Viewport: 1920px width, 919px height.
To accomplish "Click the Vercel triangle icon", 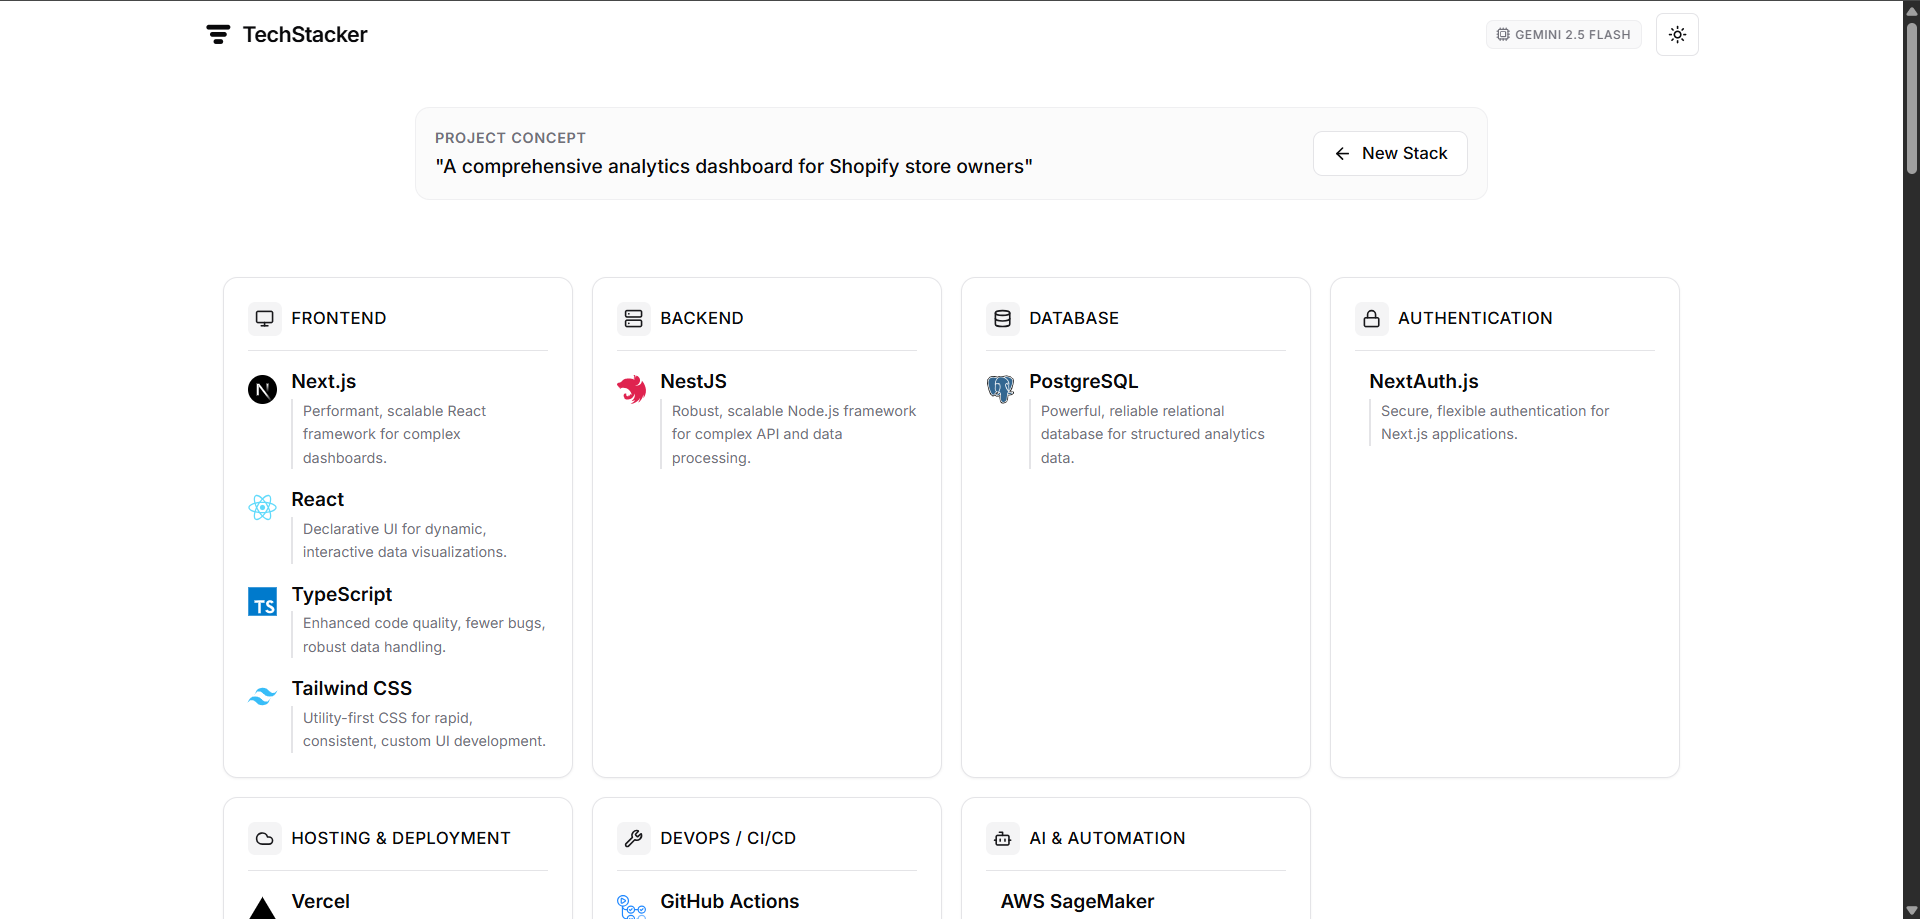I will pos(261,906).
